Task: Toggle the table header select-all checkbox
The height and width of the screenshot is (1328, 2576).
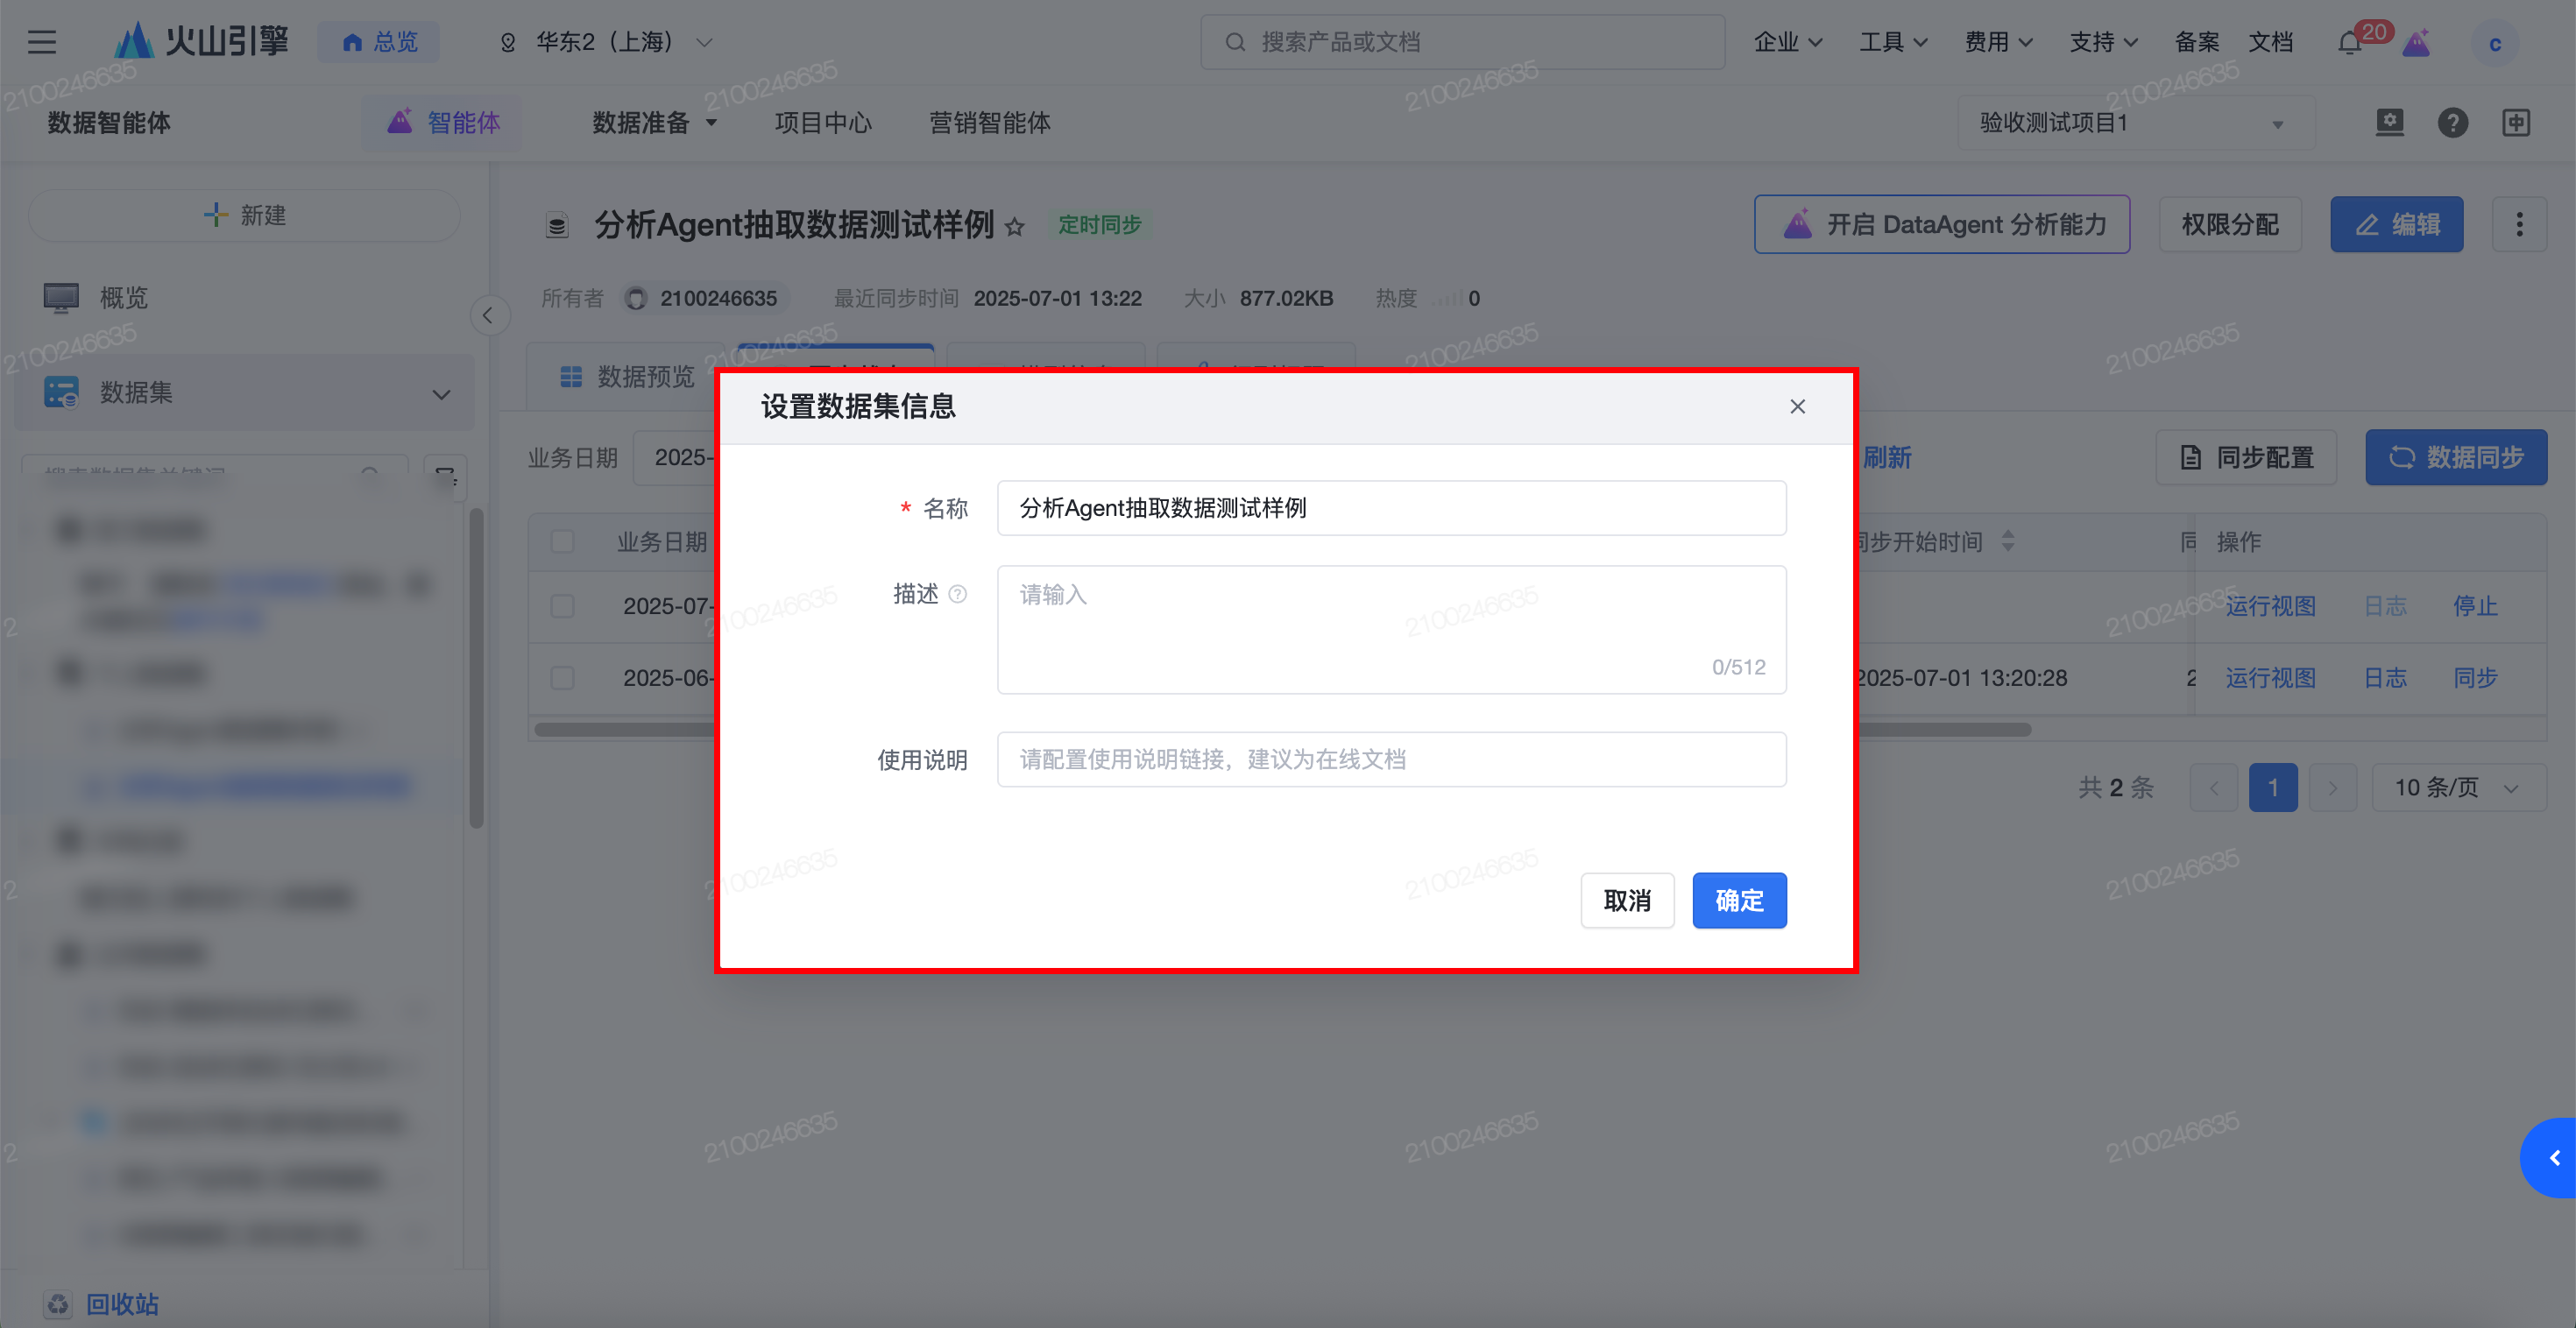Action: pyautogui.click(x=562, y=542)
